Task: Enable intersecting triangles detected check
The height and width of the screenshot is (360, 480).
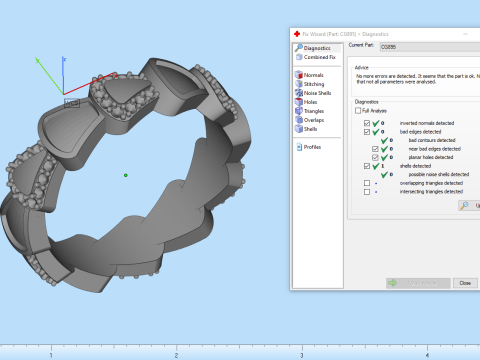Action: (x=367, y=192)
